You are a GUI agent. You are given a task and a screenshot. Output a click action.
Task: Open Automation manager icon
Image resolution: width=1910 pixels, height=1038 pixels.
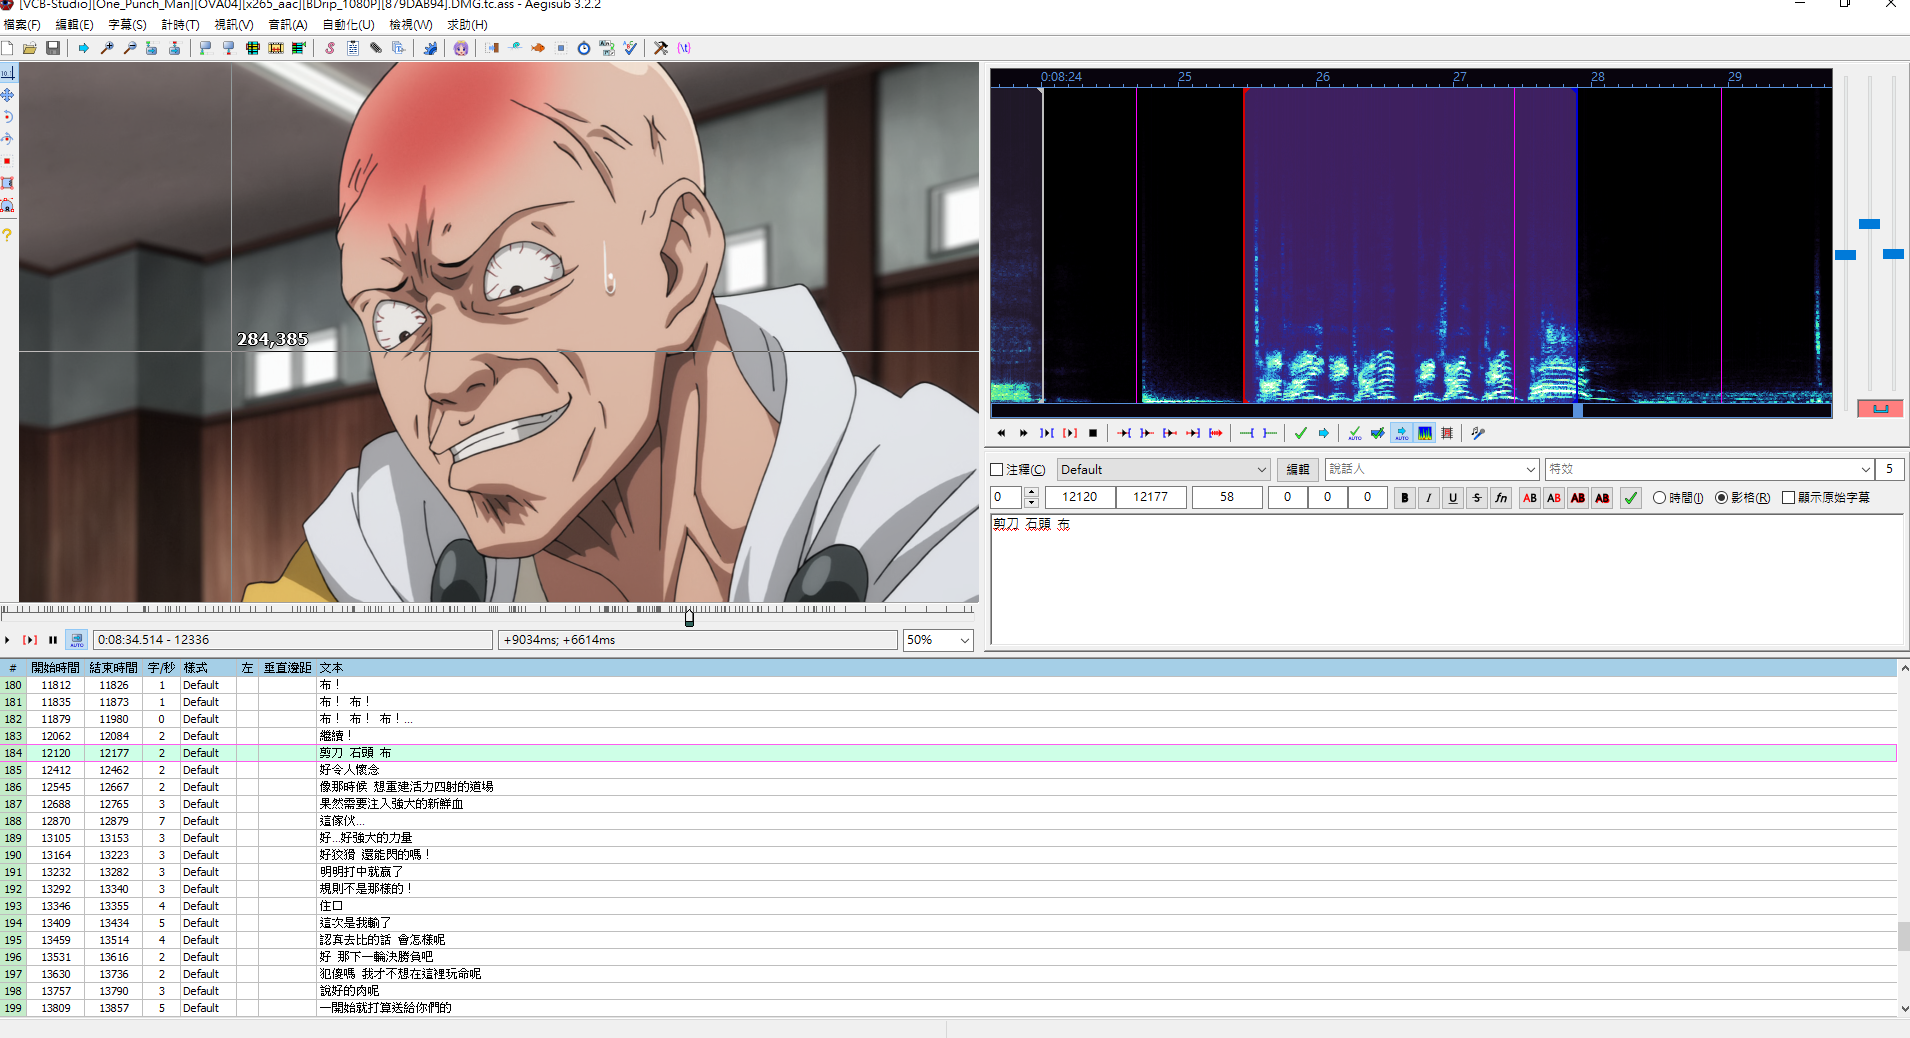430,48
